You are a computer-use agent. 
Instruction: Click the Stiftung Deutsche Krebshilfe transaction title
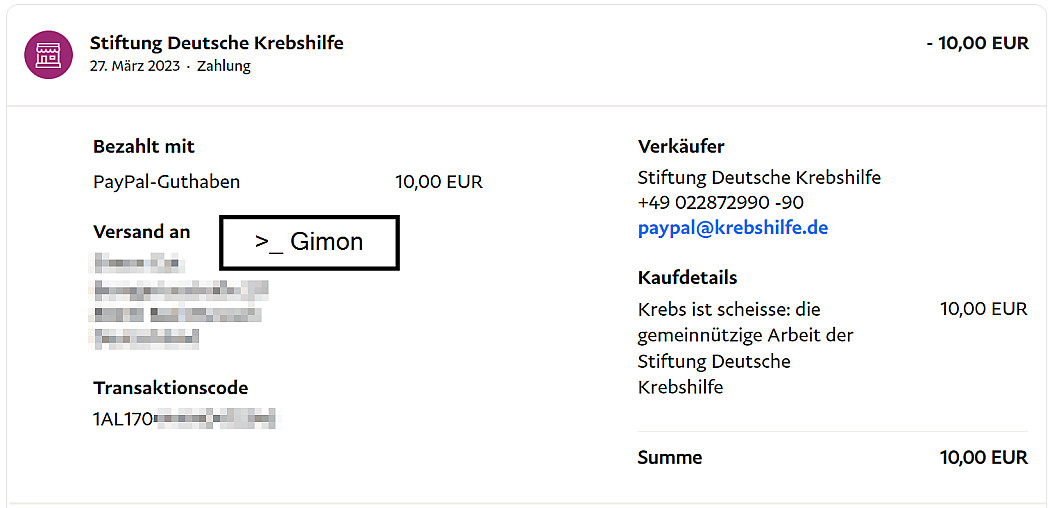(216, 43)
